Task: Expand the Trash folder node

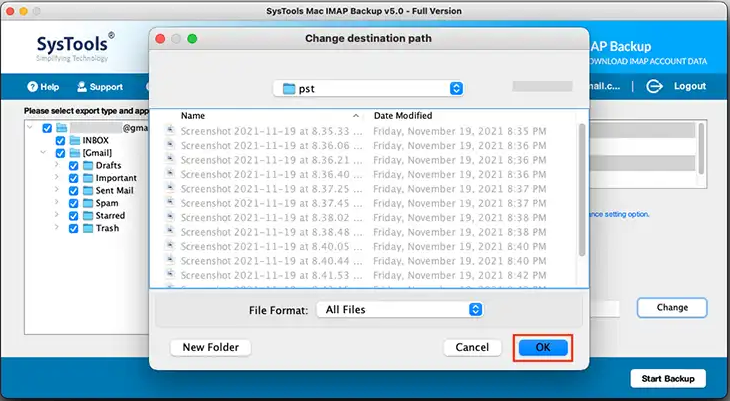Action: point(56,227)
